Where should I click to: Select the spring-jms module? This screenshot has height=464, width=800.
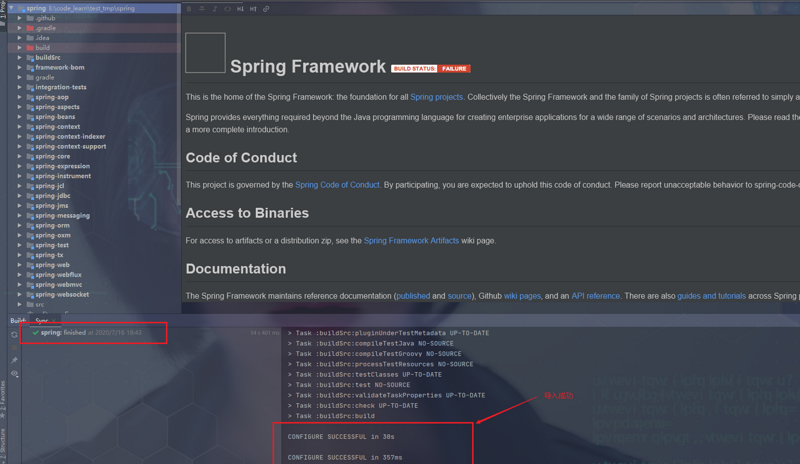point(52,206)
